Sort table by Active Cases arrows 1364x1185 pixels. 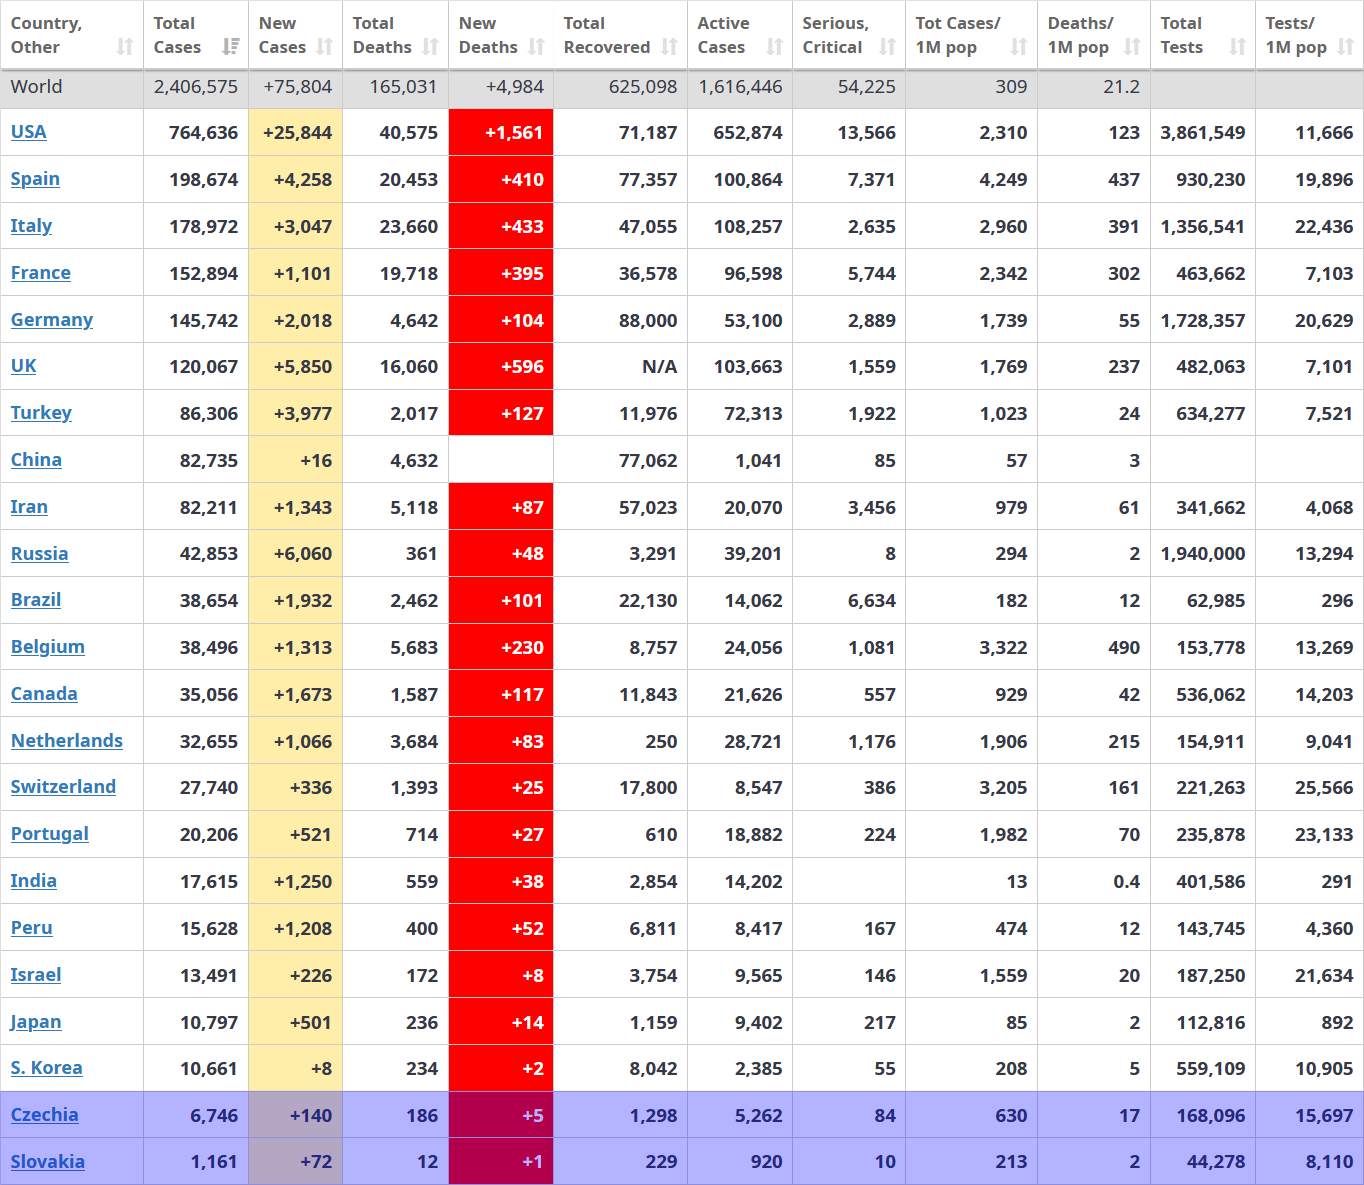coord(774,47)
